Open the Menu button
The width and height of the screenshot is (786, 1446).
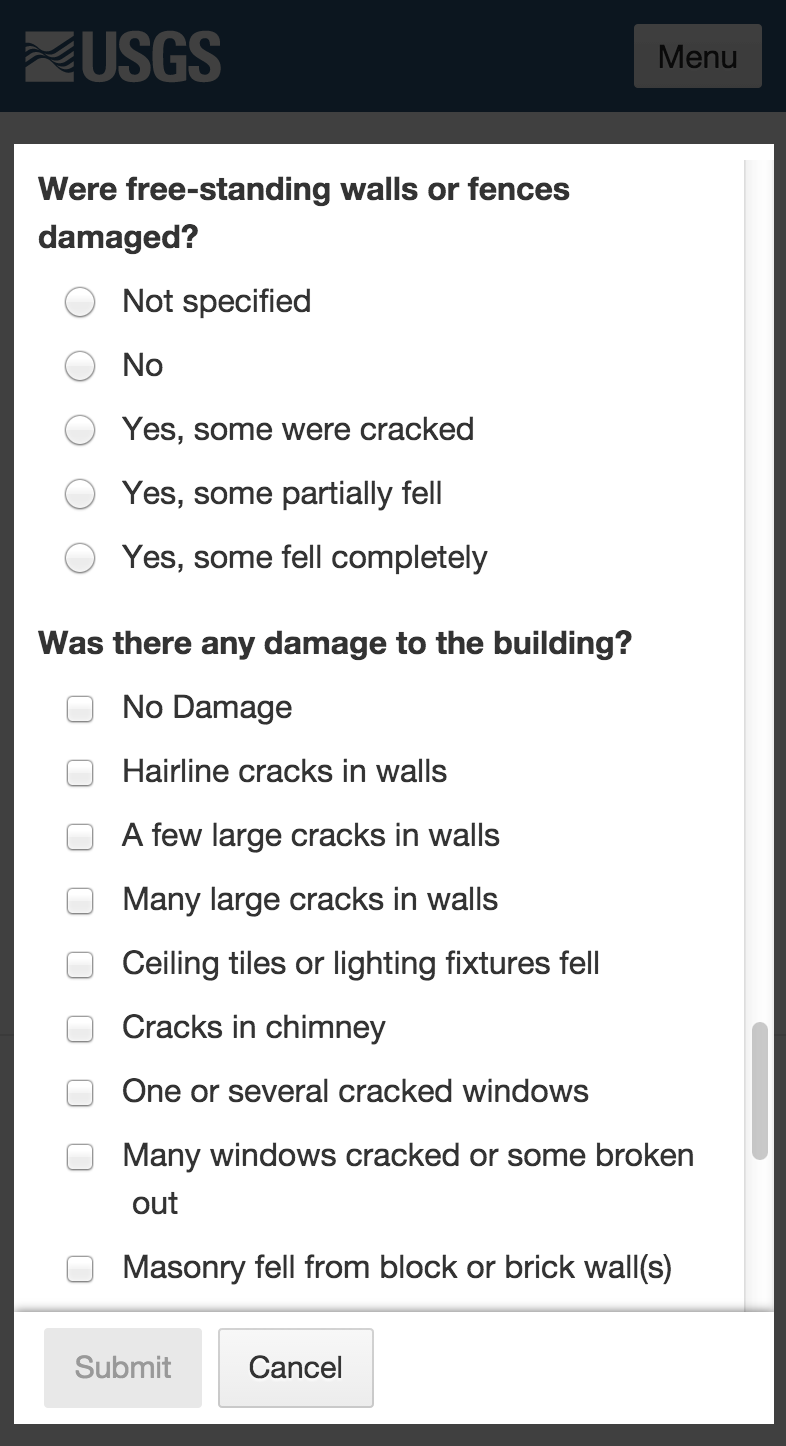click(x=697, y=56)
